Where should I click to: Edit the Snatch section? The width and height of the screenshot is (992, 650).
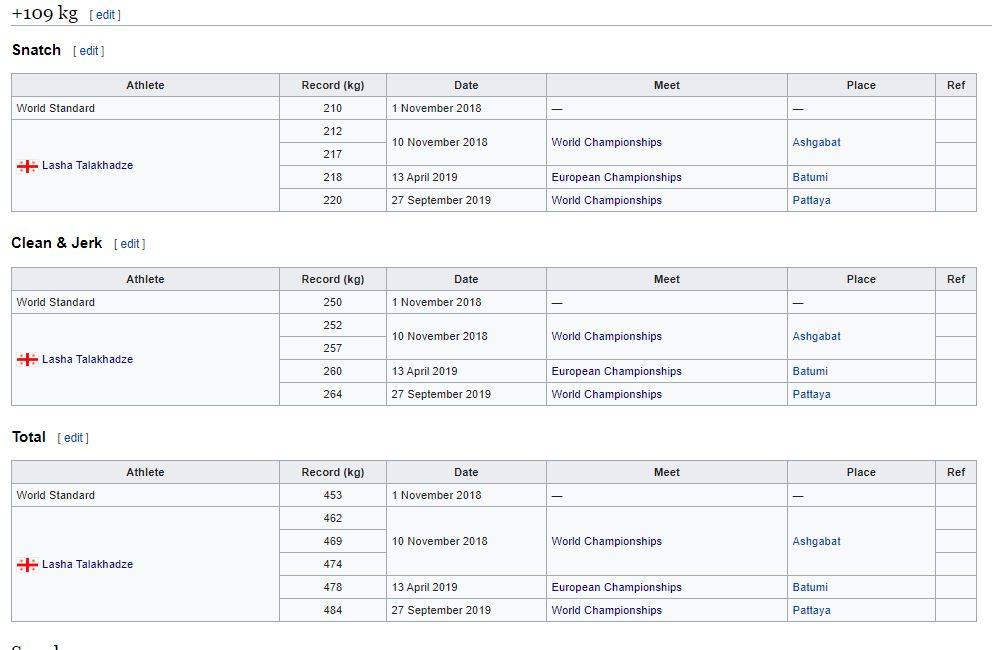(x=89, y=51)
